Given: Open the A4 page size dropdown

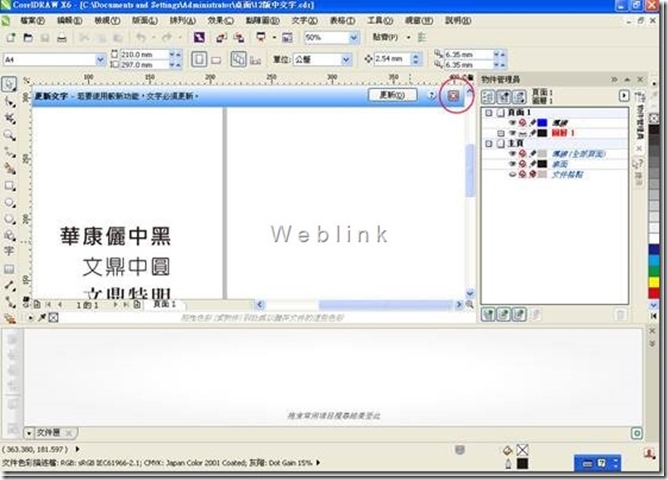Looking at the screenshot, I should (x=101, y=60).
